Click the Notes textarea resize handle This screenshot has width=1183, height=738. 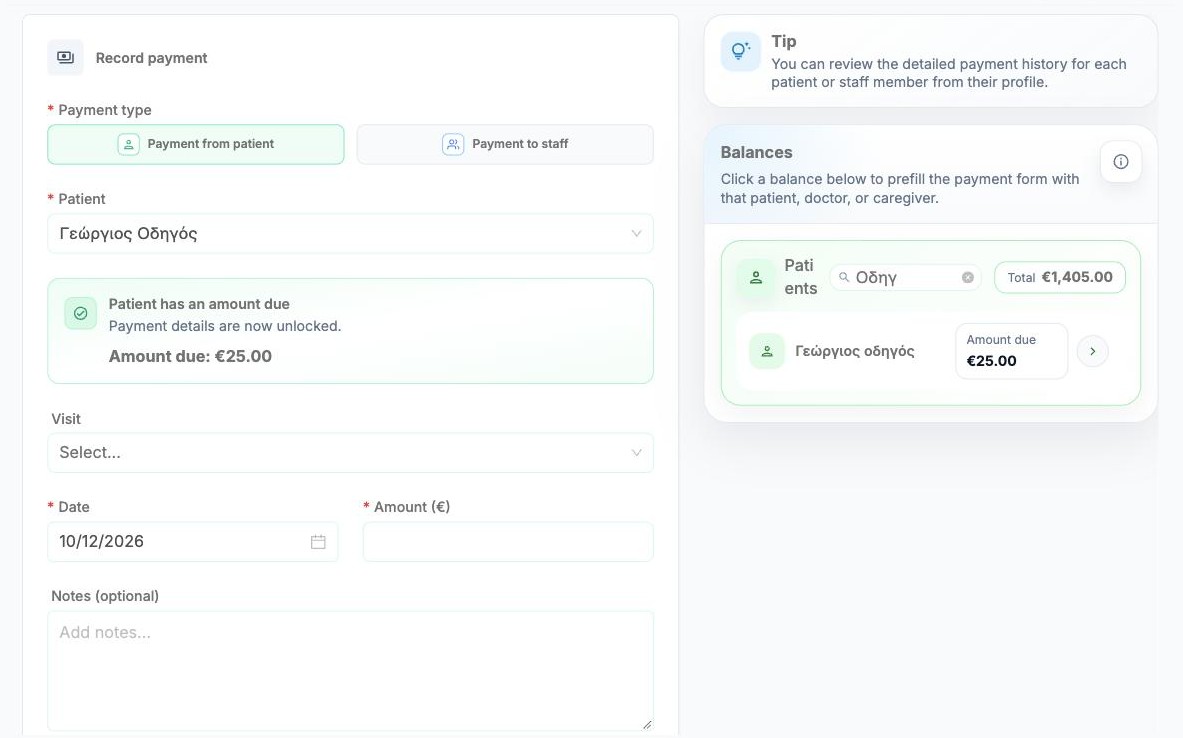[647, 724]
